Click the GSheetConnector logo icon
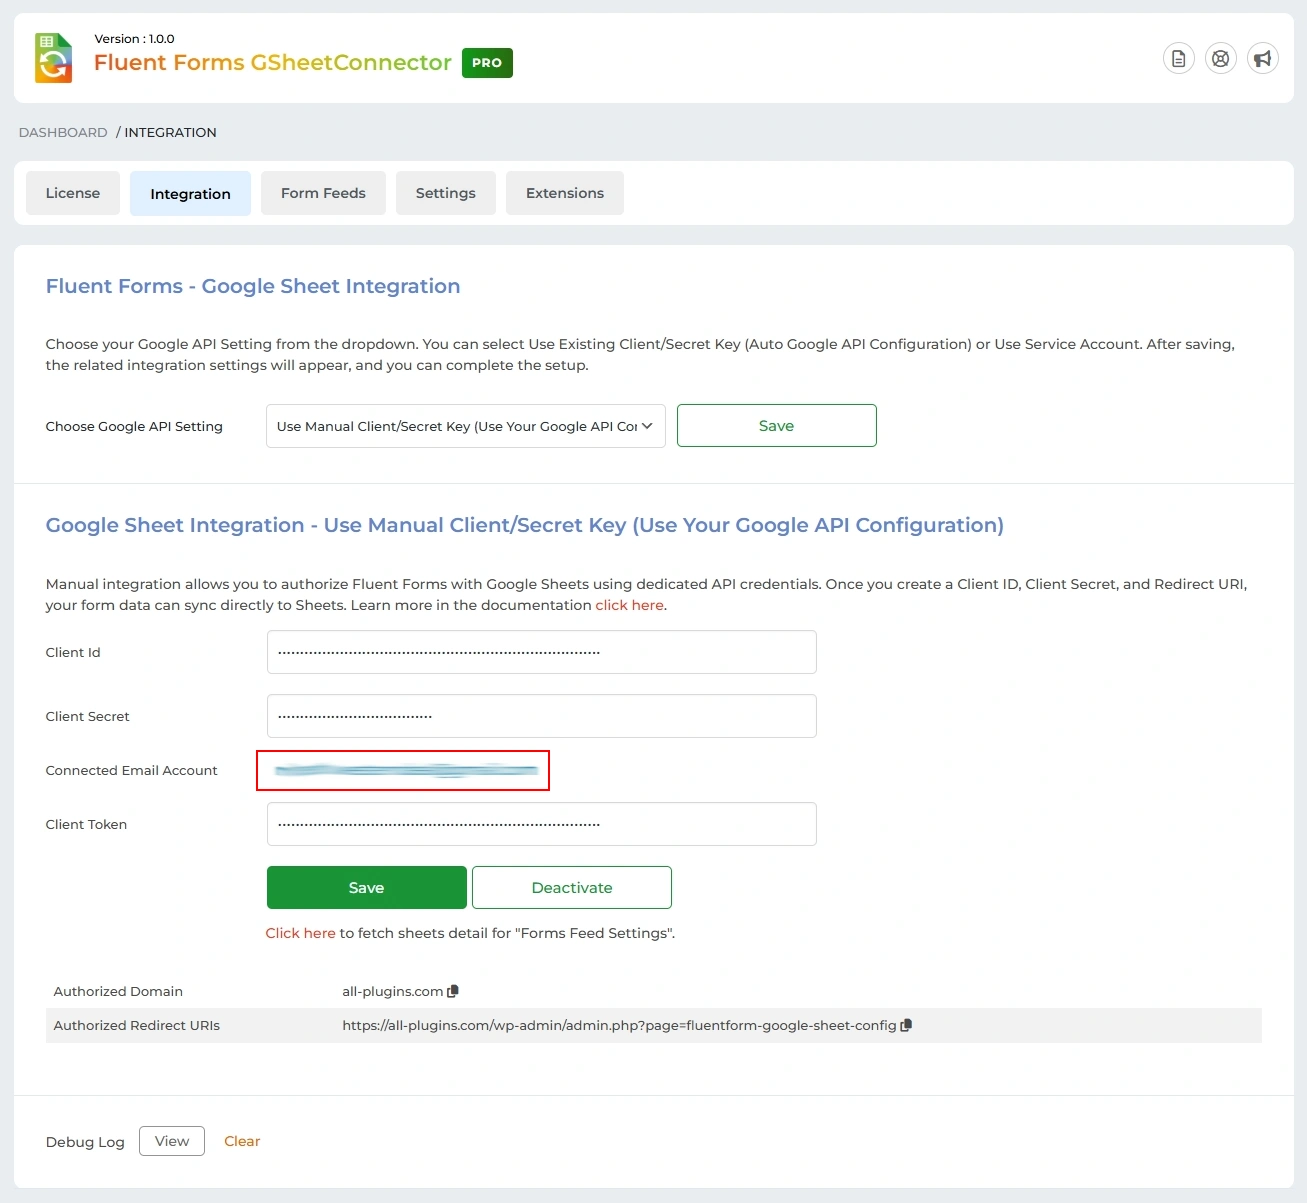The height and width of the screenshot is (1203, 1307). coord(52,58)
